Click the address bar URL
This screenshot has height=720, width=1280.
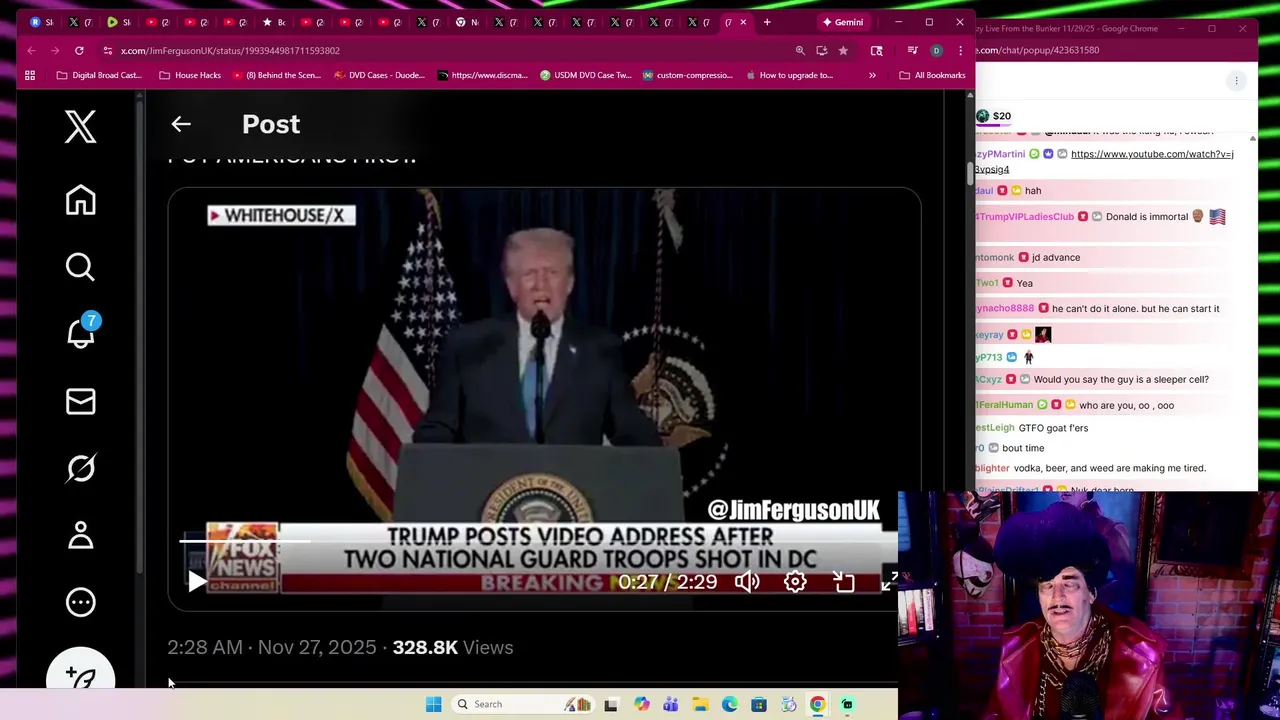230,50
